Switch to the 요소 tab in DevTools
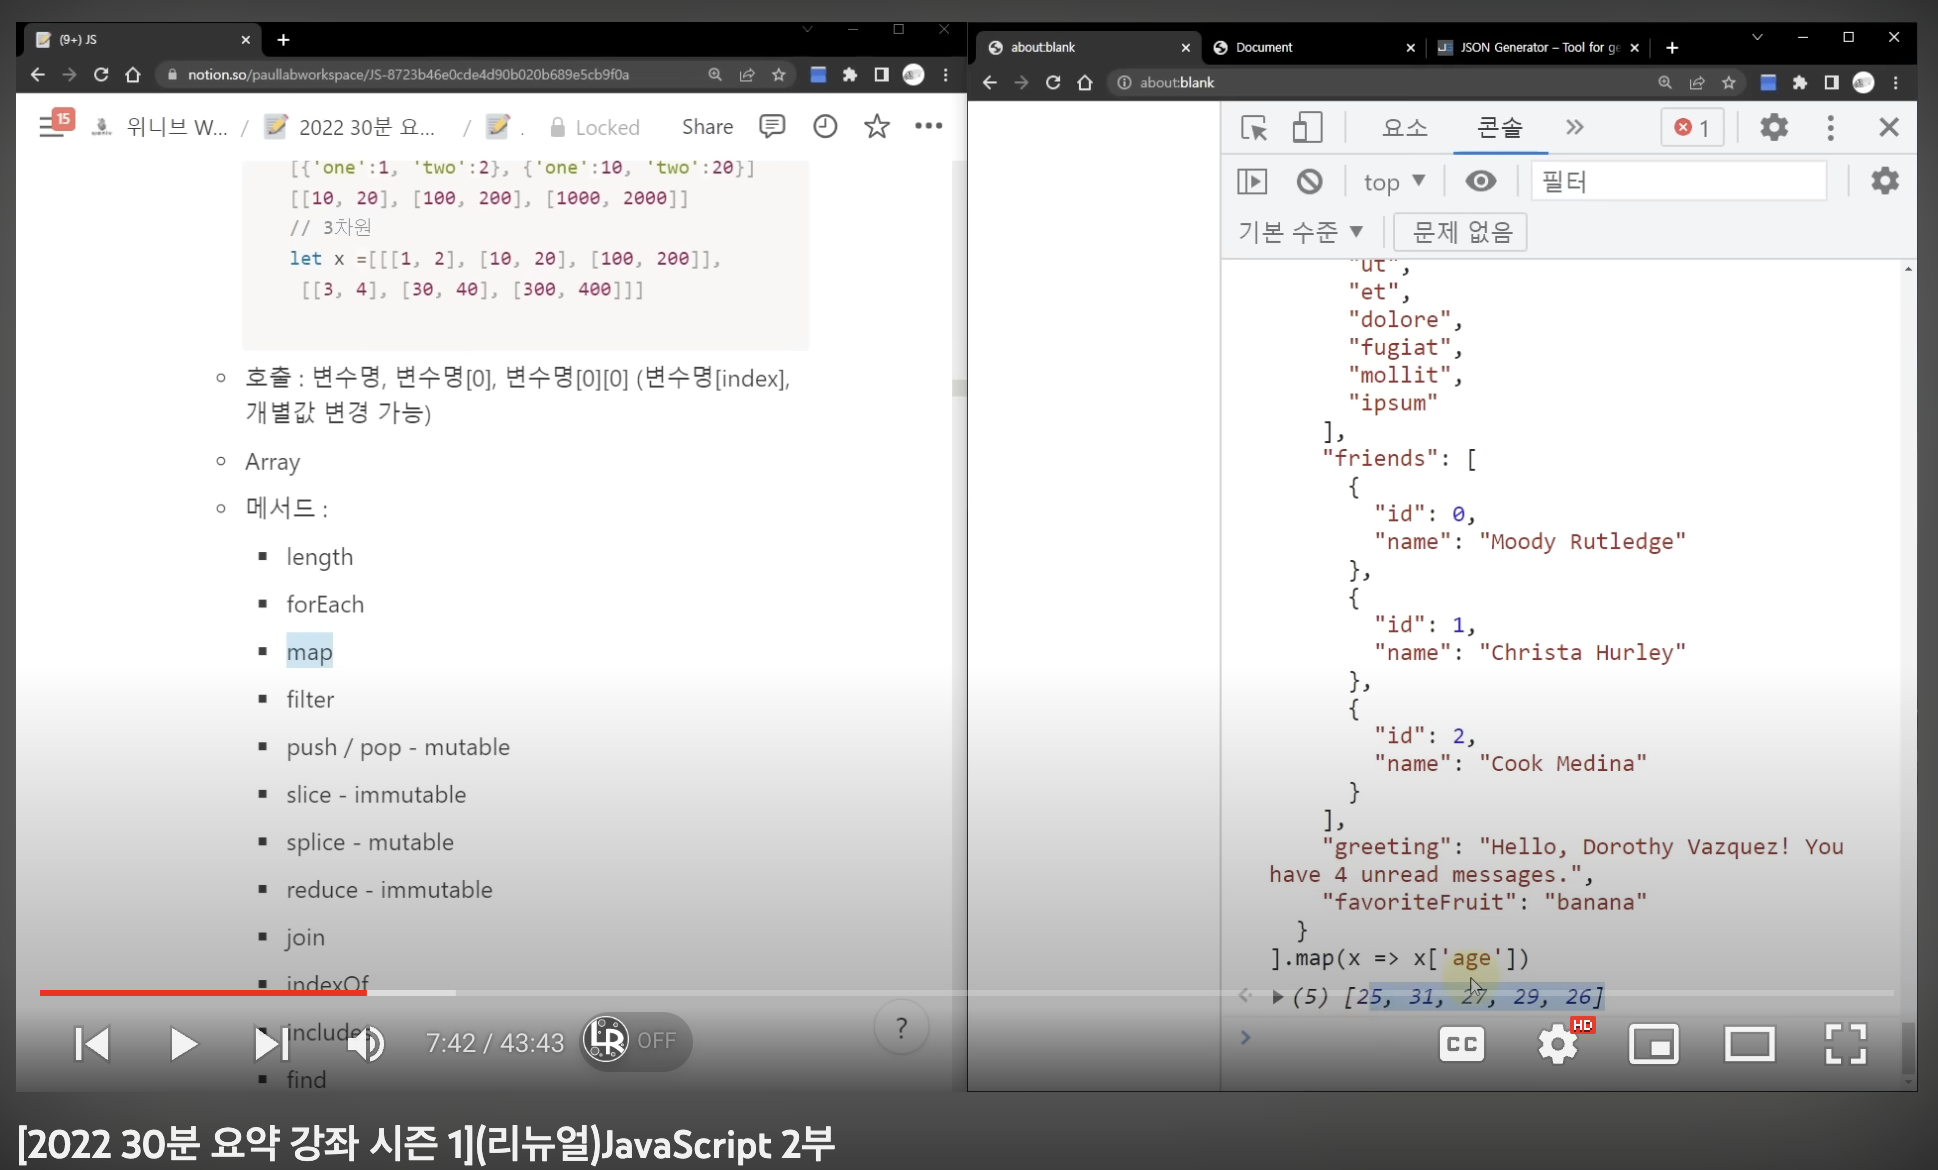The image size is (1938, 1170). [x=1404, y=128]
